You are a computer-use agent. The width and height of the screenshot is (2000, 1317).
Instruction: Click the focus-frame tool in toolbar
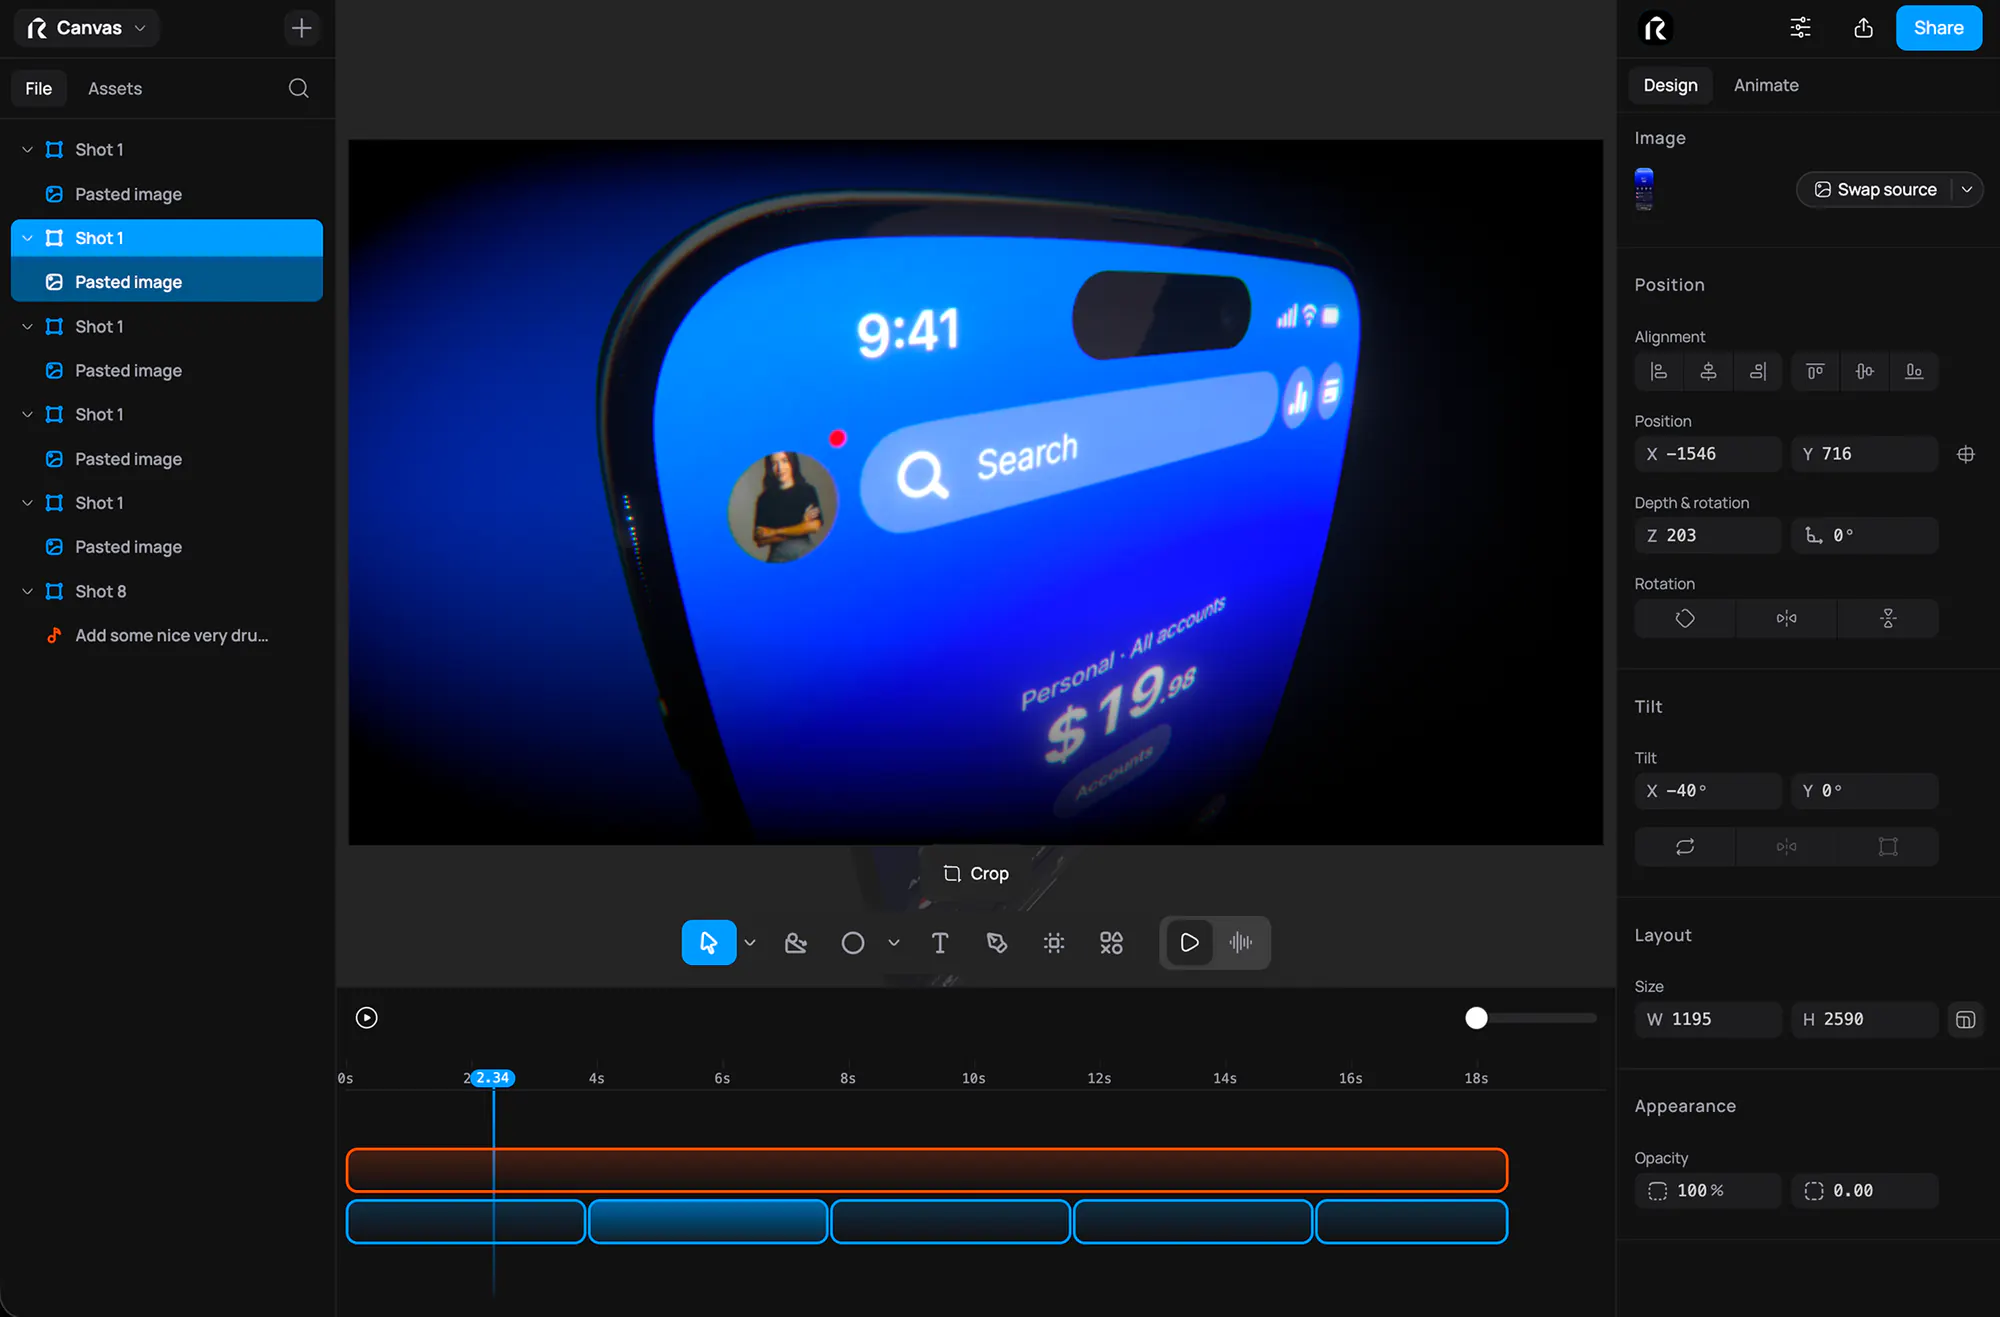point(1054,943)
